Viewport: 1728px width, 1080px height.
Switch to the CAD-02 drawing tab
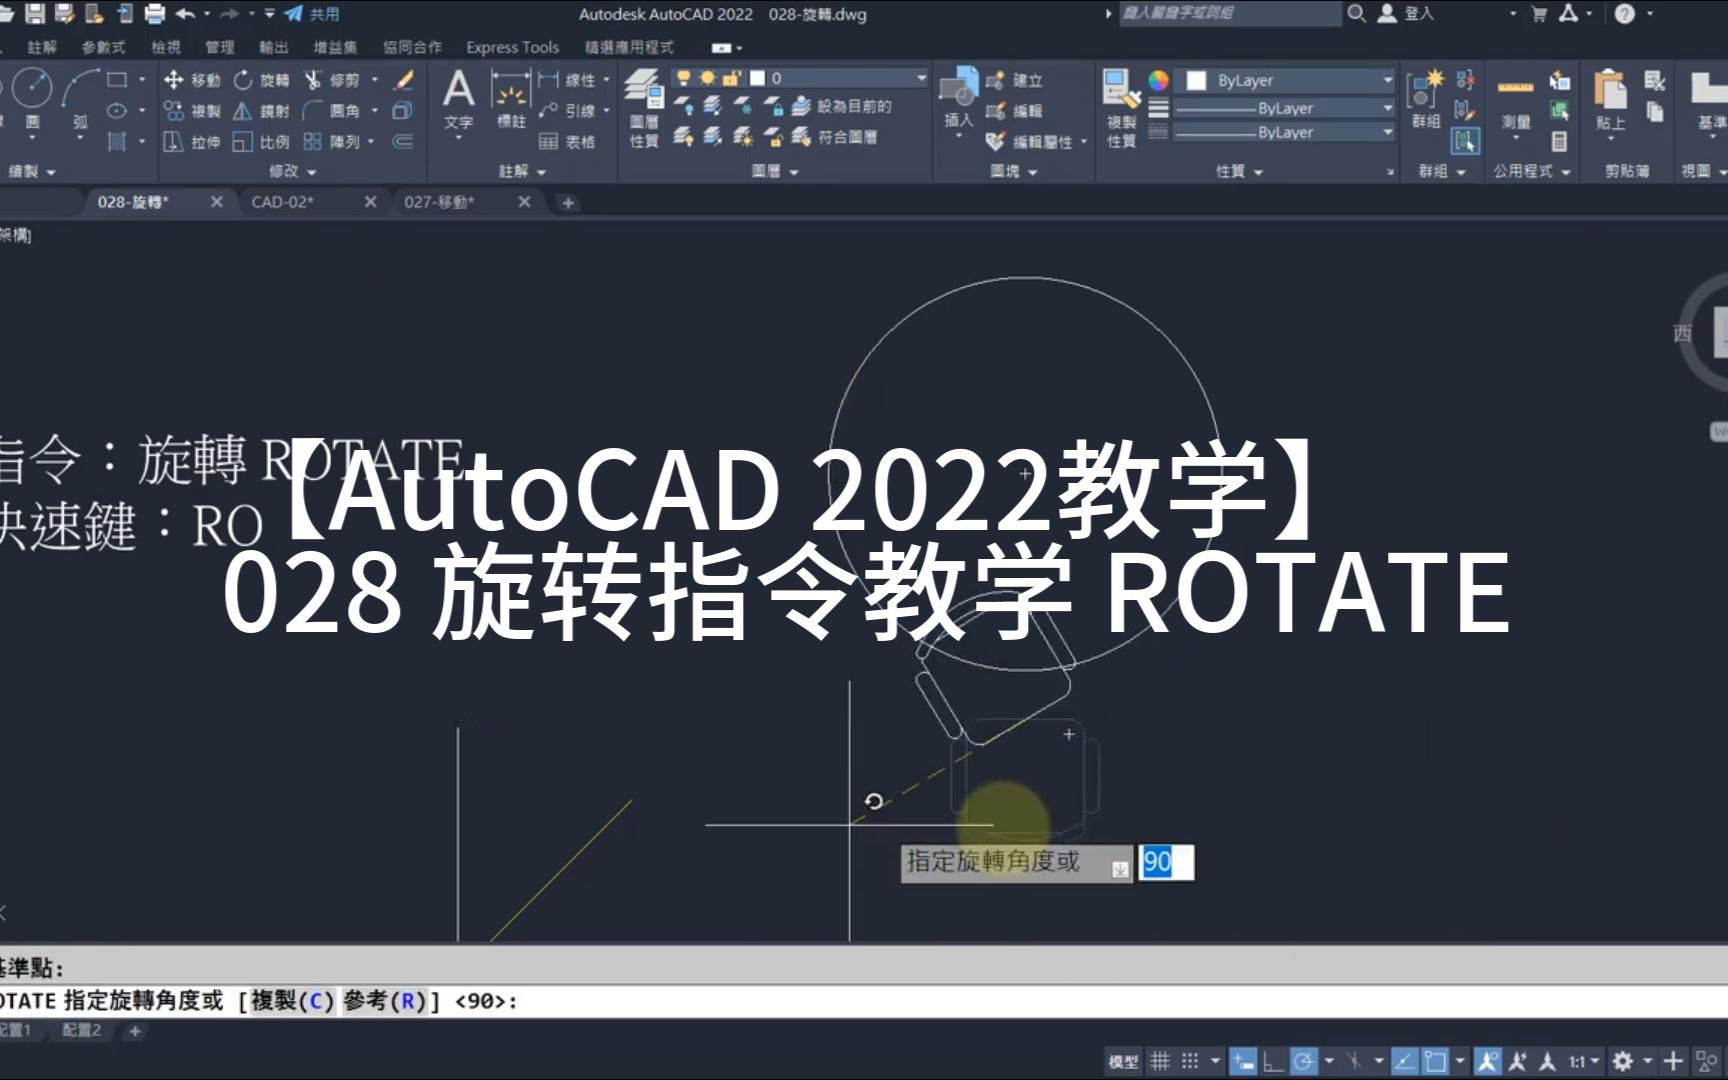(284, 201)
